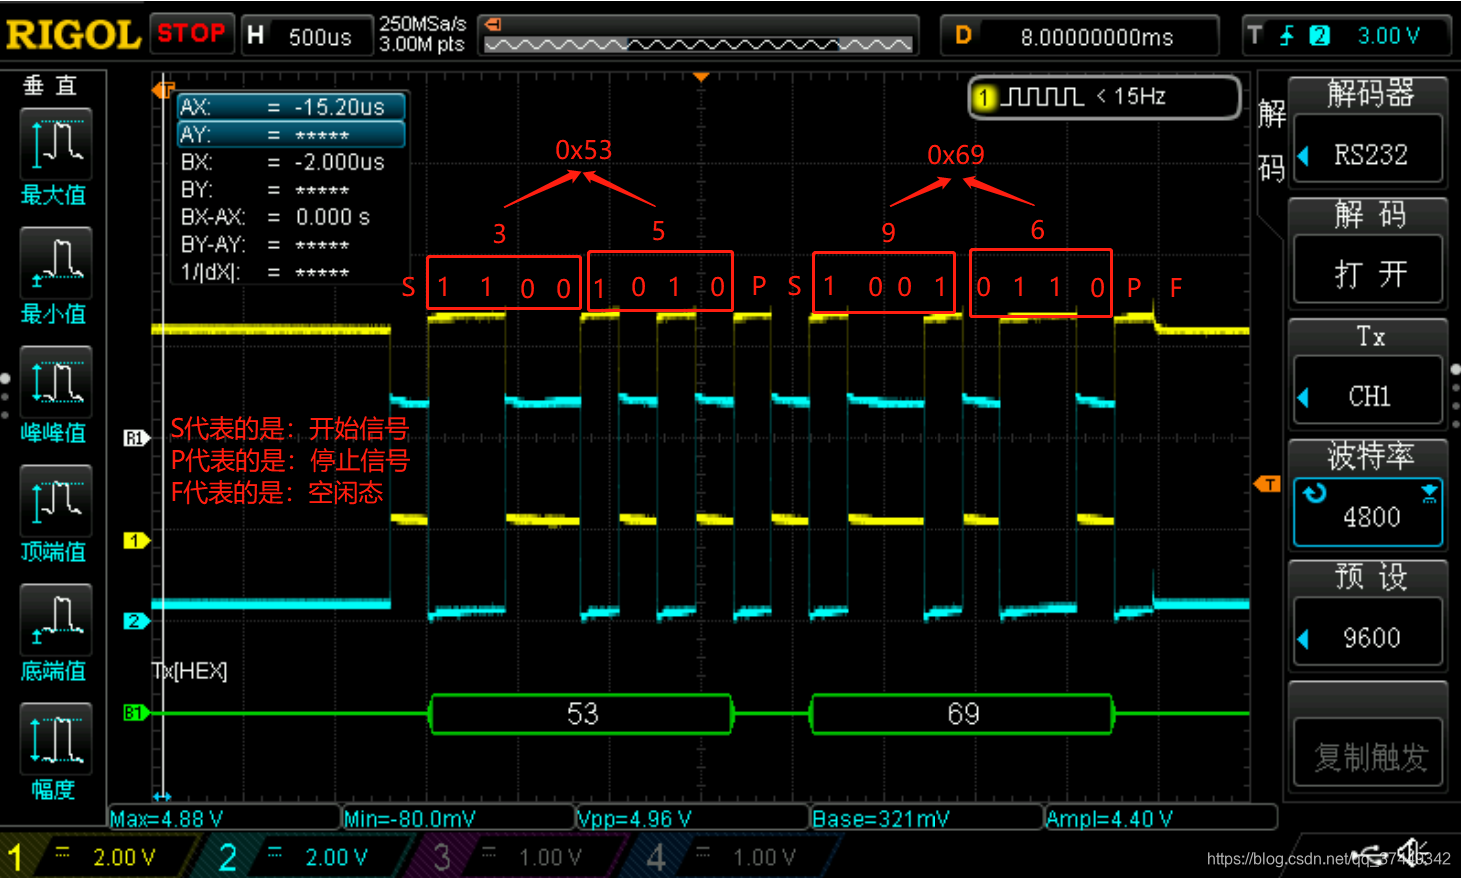
Task: Click the AX cursor value -15.20us
Action: pos(339,107)
